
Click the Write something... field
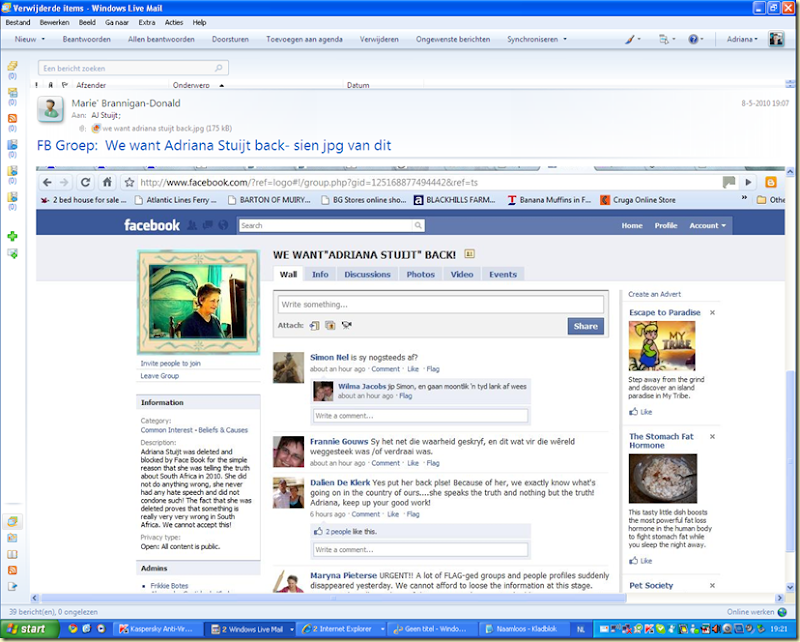click(440, 305)
